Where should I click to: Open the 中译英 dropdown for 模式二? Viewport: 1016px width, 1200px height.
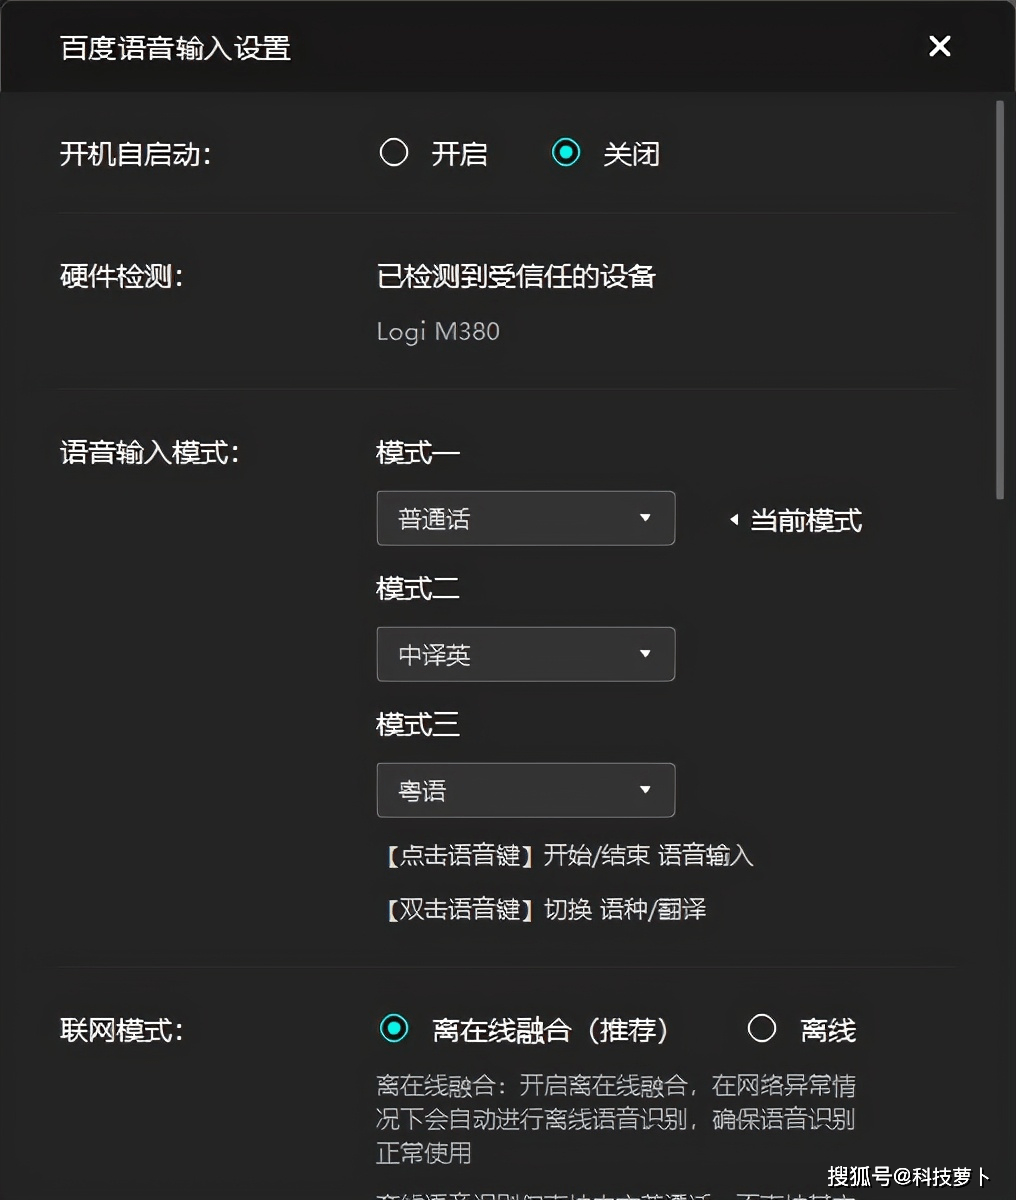[x=525, y=654]
